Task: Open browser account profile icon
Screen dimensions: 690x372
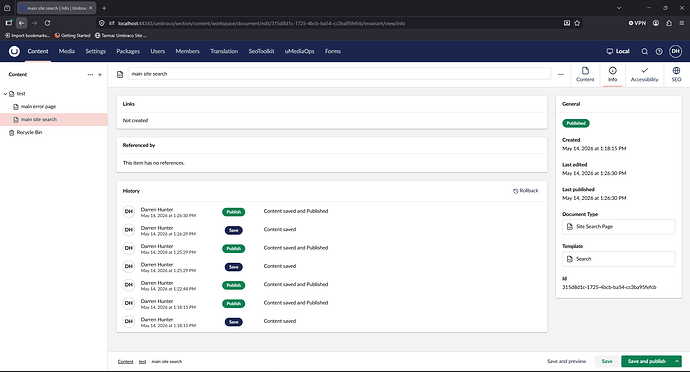Action: pos(656,23)
